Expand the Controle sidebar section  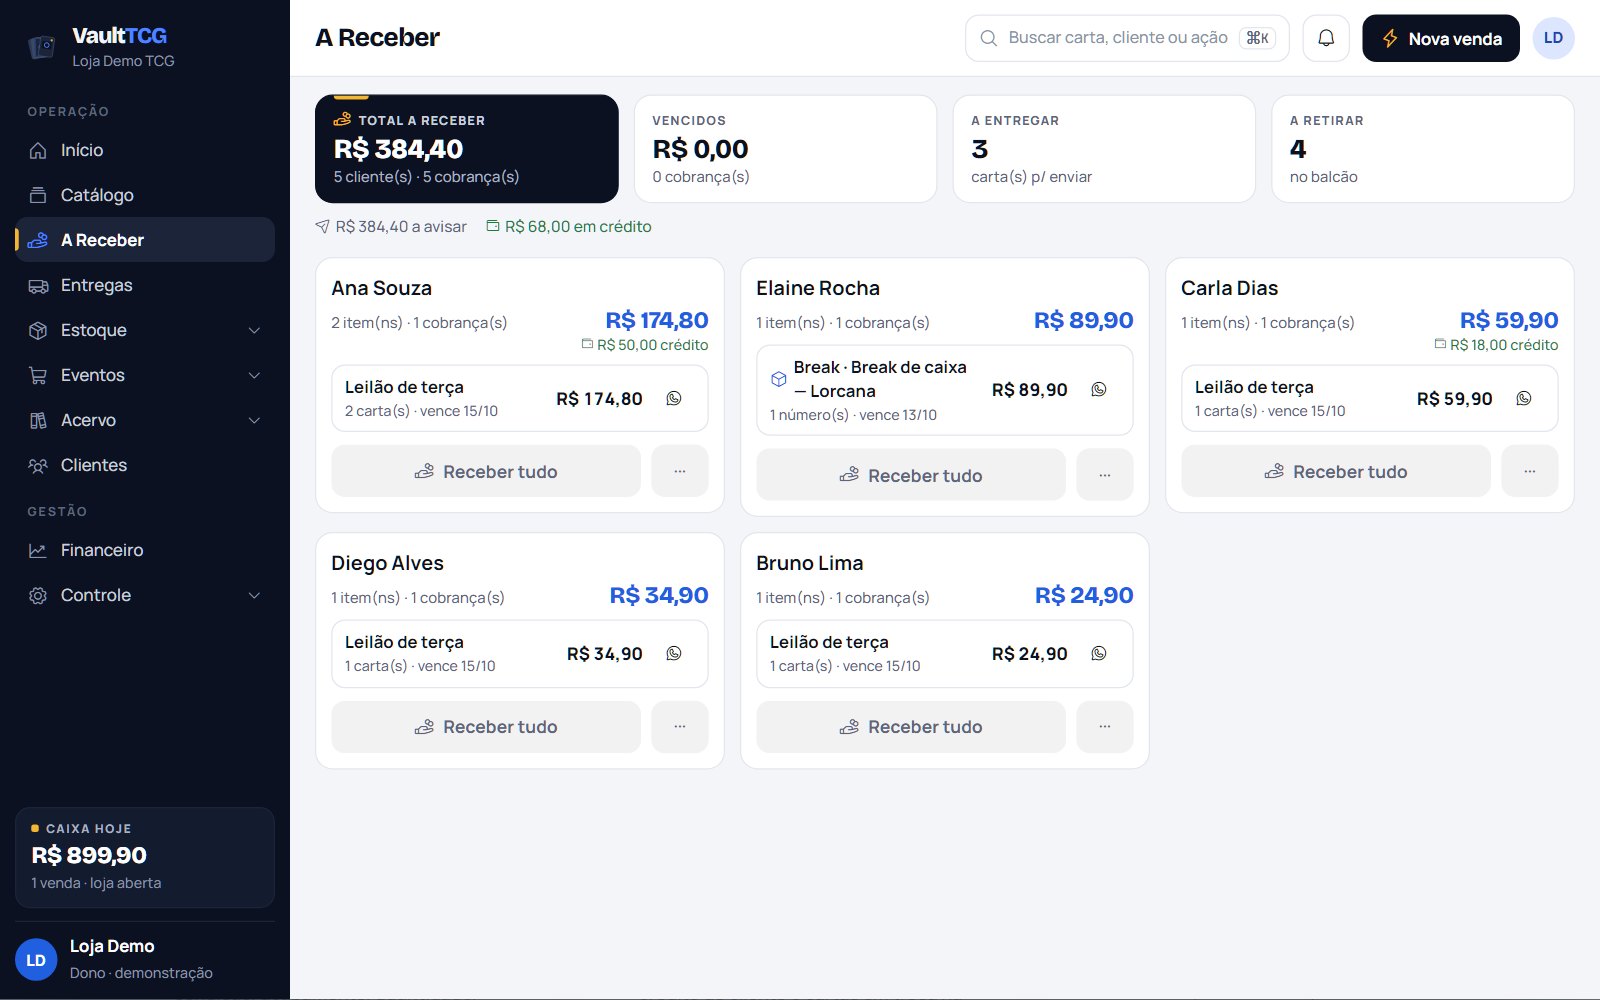point(254,595)
